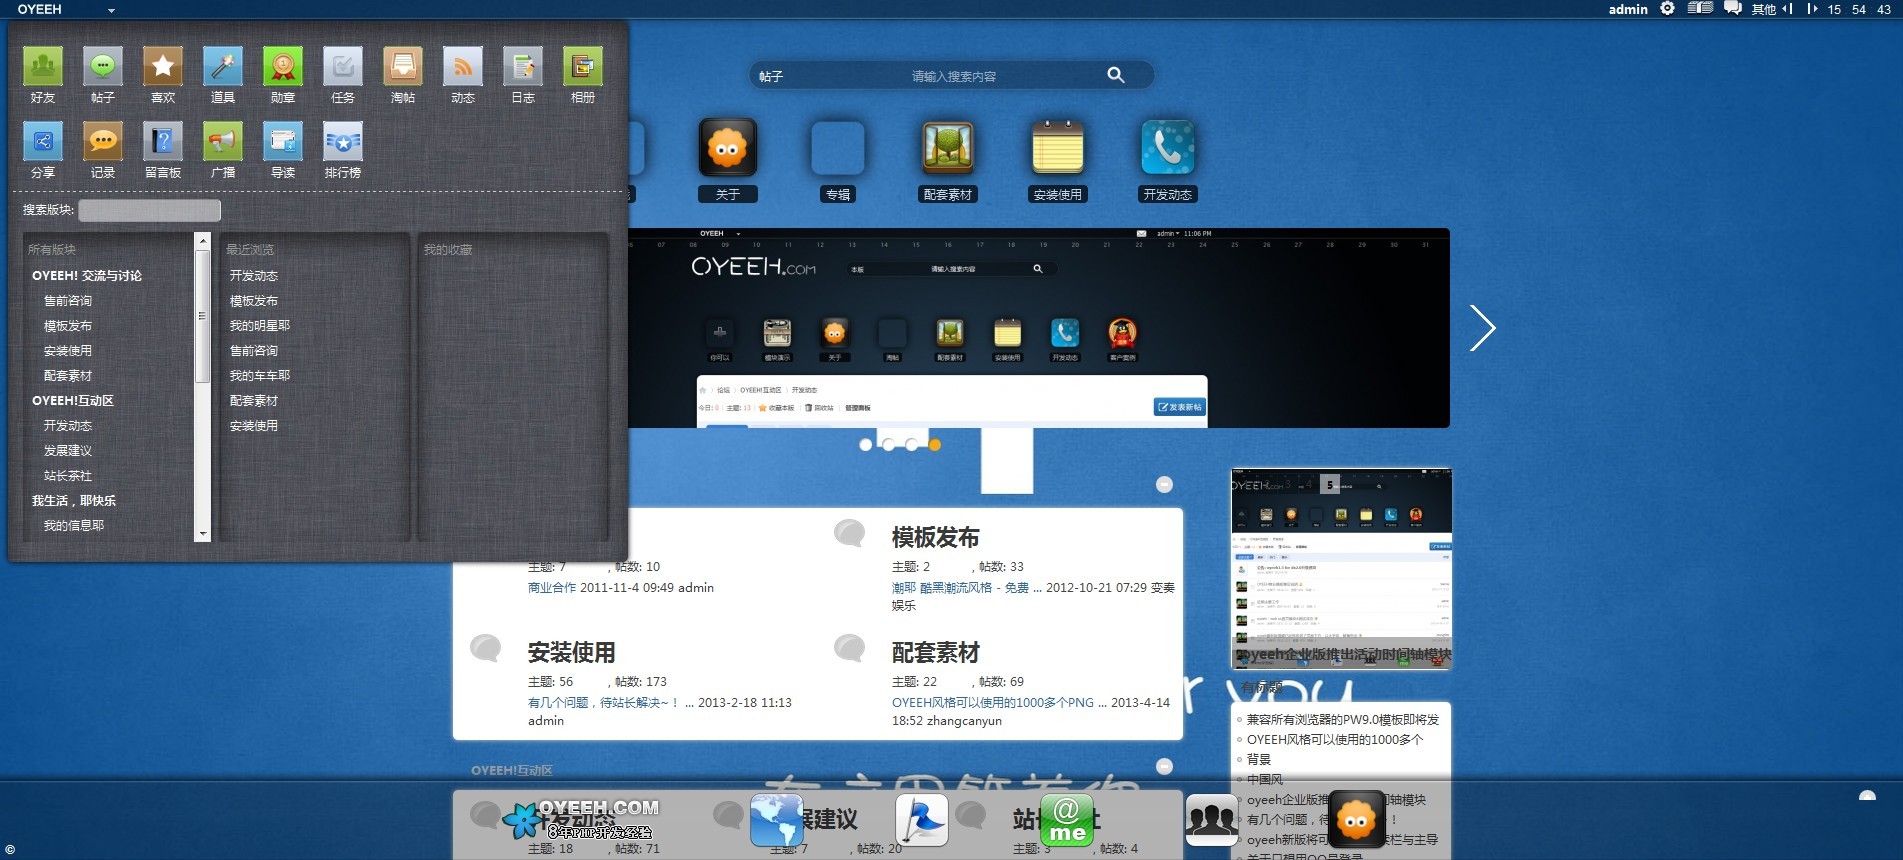Open the orange flower icon in the dock
Viewport: 1903px width, 860px height.
1357,821
